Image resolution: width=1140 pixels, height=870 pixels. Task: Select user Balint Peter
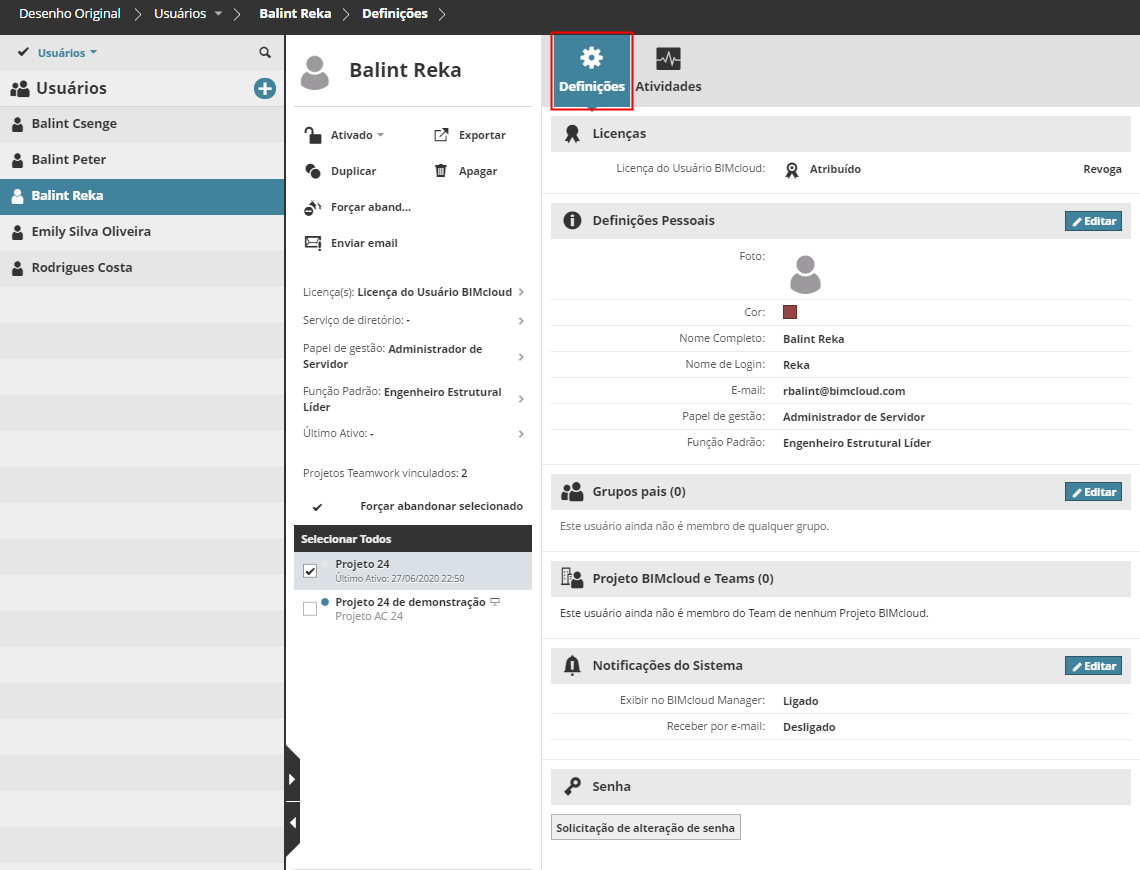tap(142, 160)
